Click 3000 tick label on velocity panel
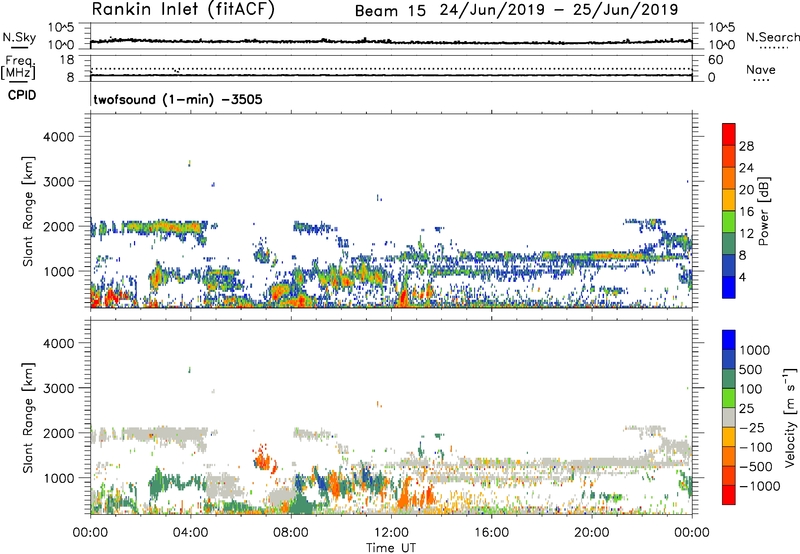 [x=58, y=388]
